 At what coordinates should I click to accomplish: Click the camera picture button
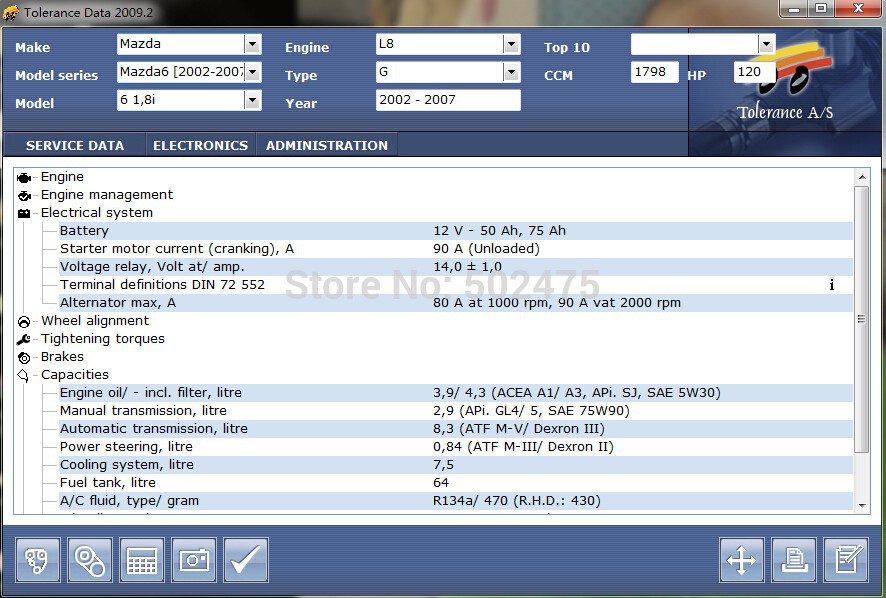(x=194, y=560)
